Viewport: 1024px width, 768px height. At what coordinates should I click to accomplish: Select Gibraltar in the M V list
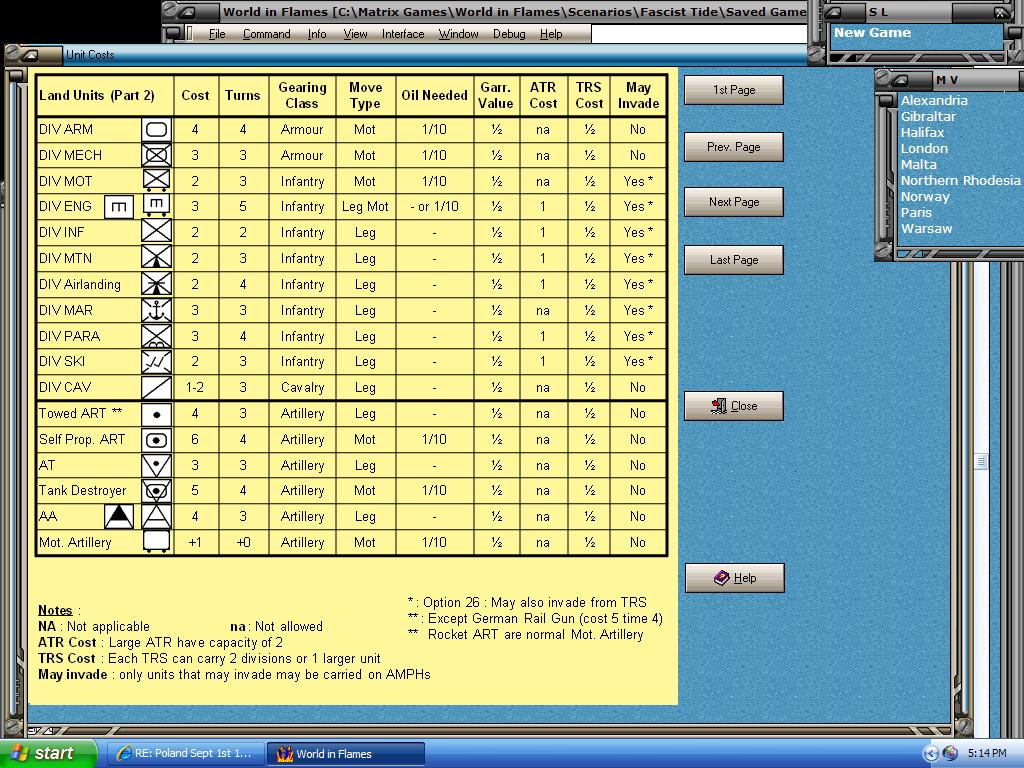click(x=928, y=117)
